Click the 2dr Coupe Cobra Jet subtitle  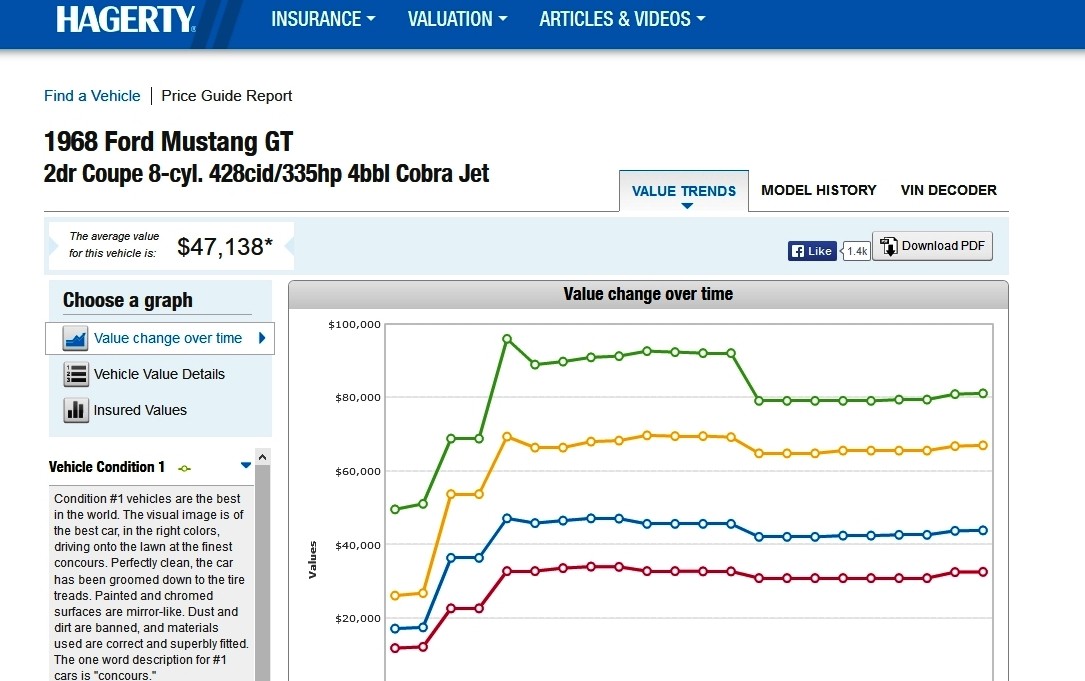pos(266,174)
